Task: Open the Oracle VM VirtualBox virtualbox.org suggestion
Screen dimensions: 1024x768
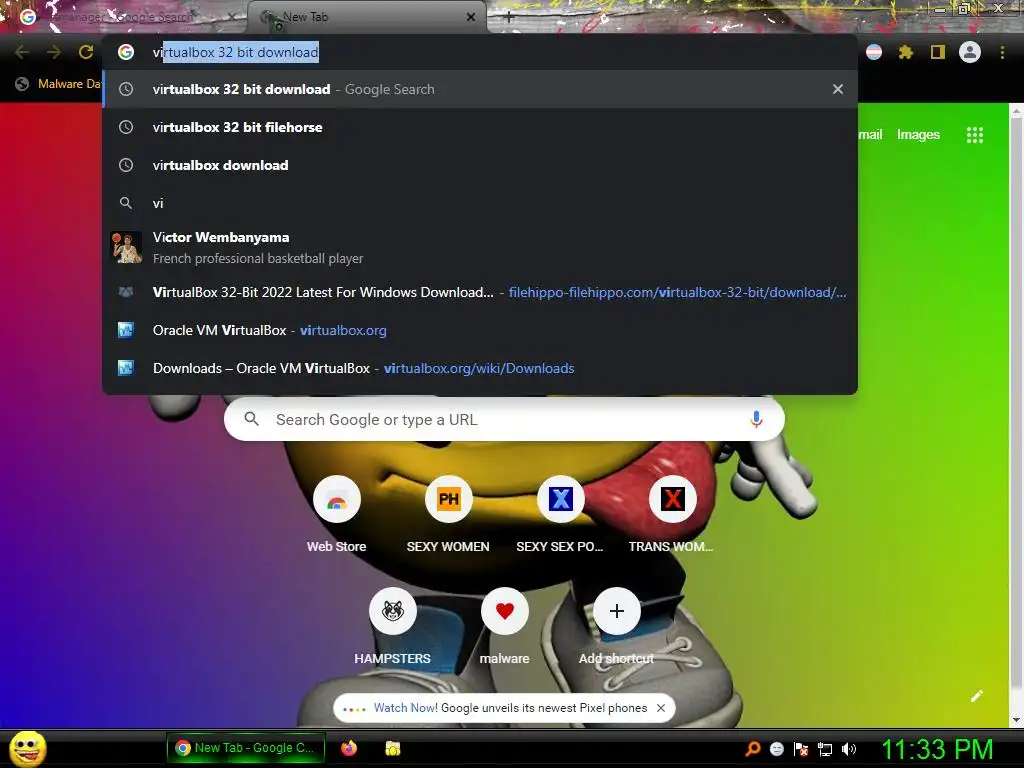Action: point(480,330)
